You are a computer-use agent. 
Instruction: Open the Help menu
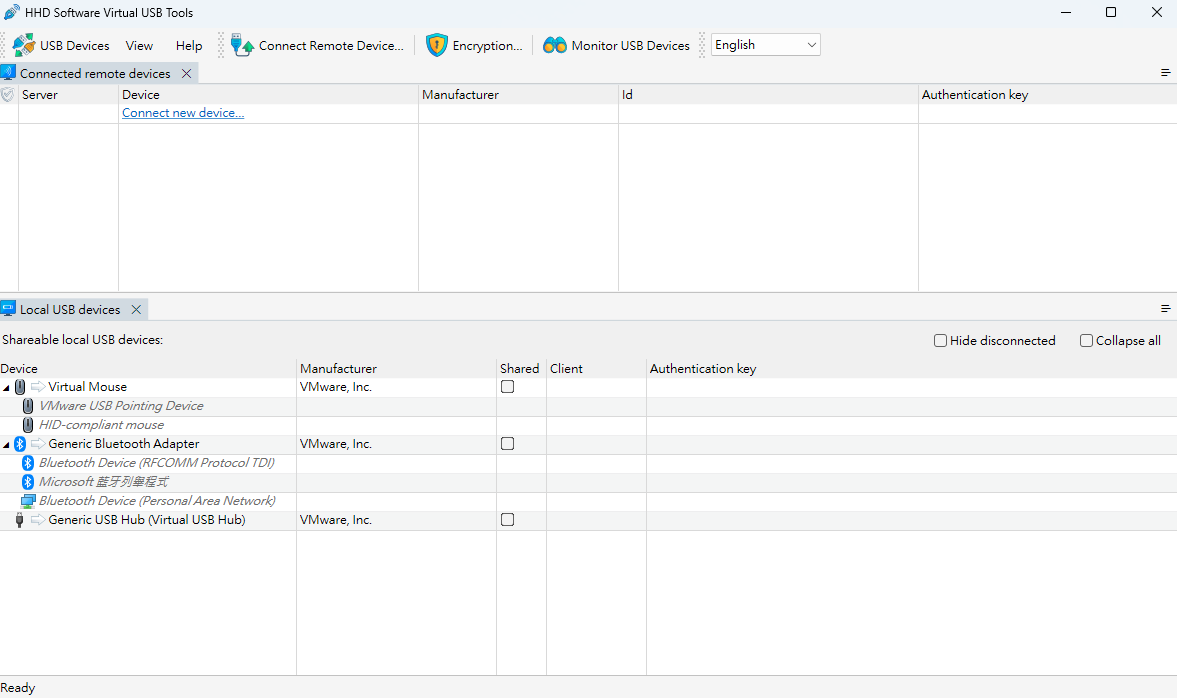pos(189,46)
